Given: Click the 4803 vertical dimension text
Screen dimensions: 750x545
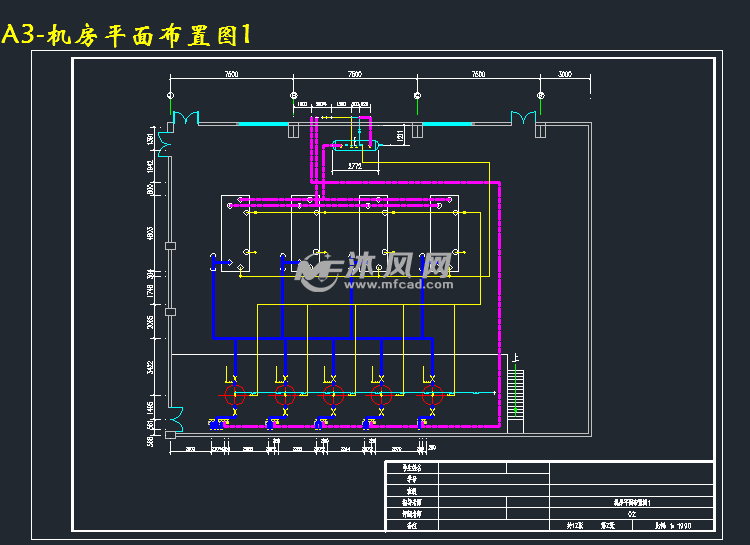Looking at the screenshot, I should (150, 234).
